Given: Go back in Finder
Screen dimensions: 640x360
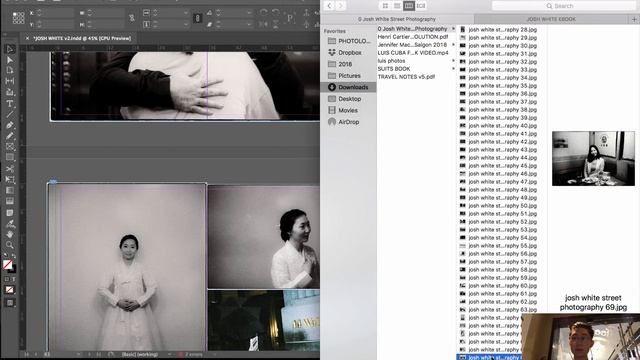Looking at the screenshot, I should click(329, 6).
